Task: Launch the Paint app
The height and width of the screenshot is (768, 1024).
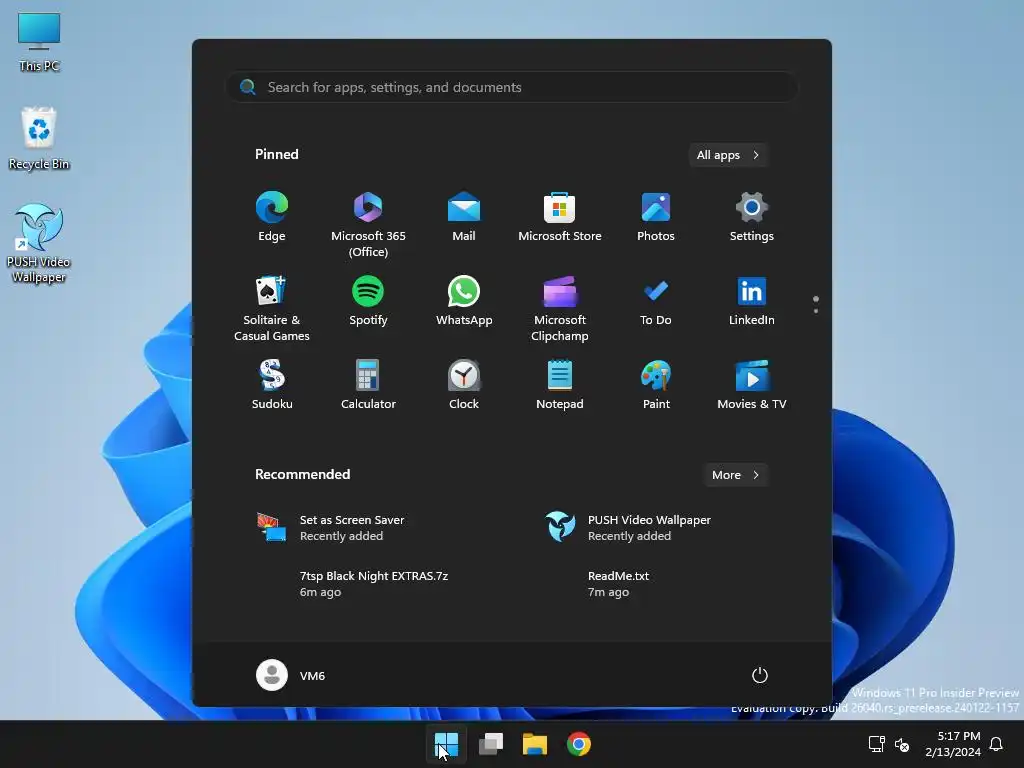Action: tap(656, 385)
